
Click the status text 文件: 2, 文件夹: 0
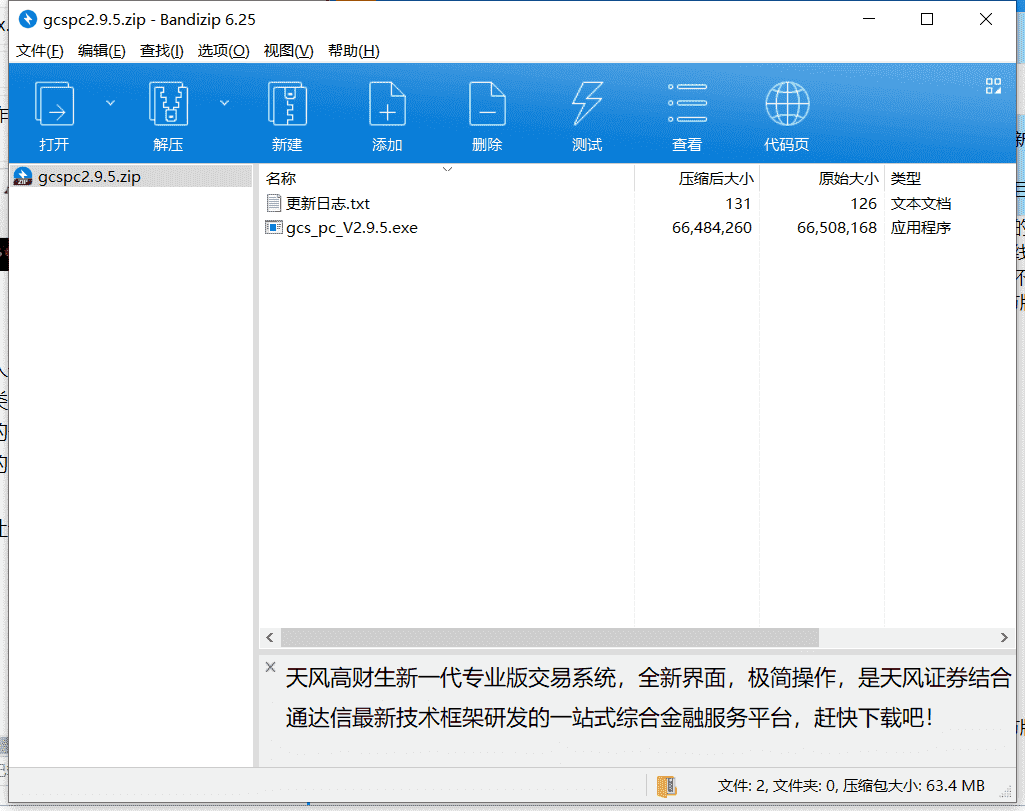pos(777,786)
